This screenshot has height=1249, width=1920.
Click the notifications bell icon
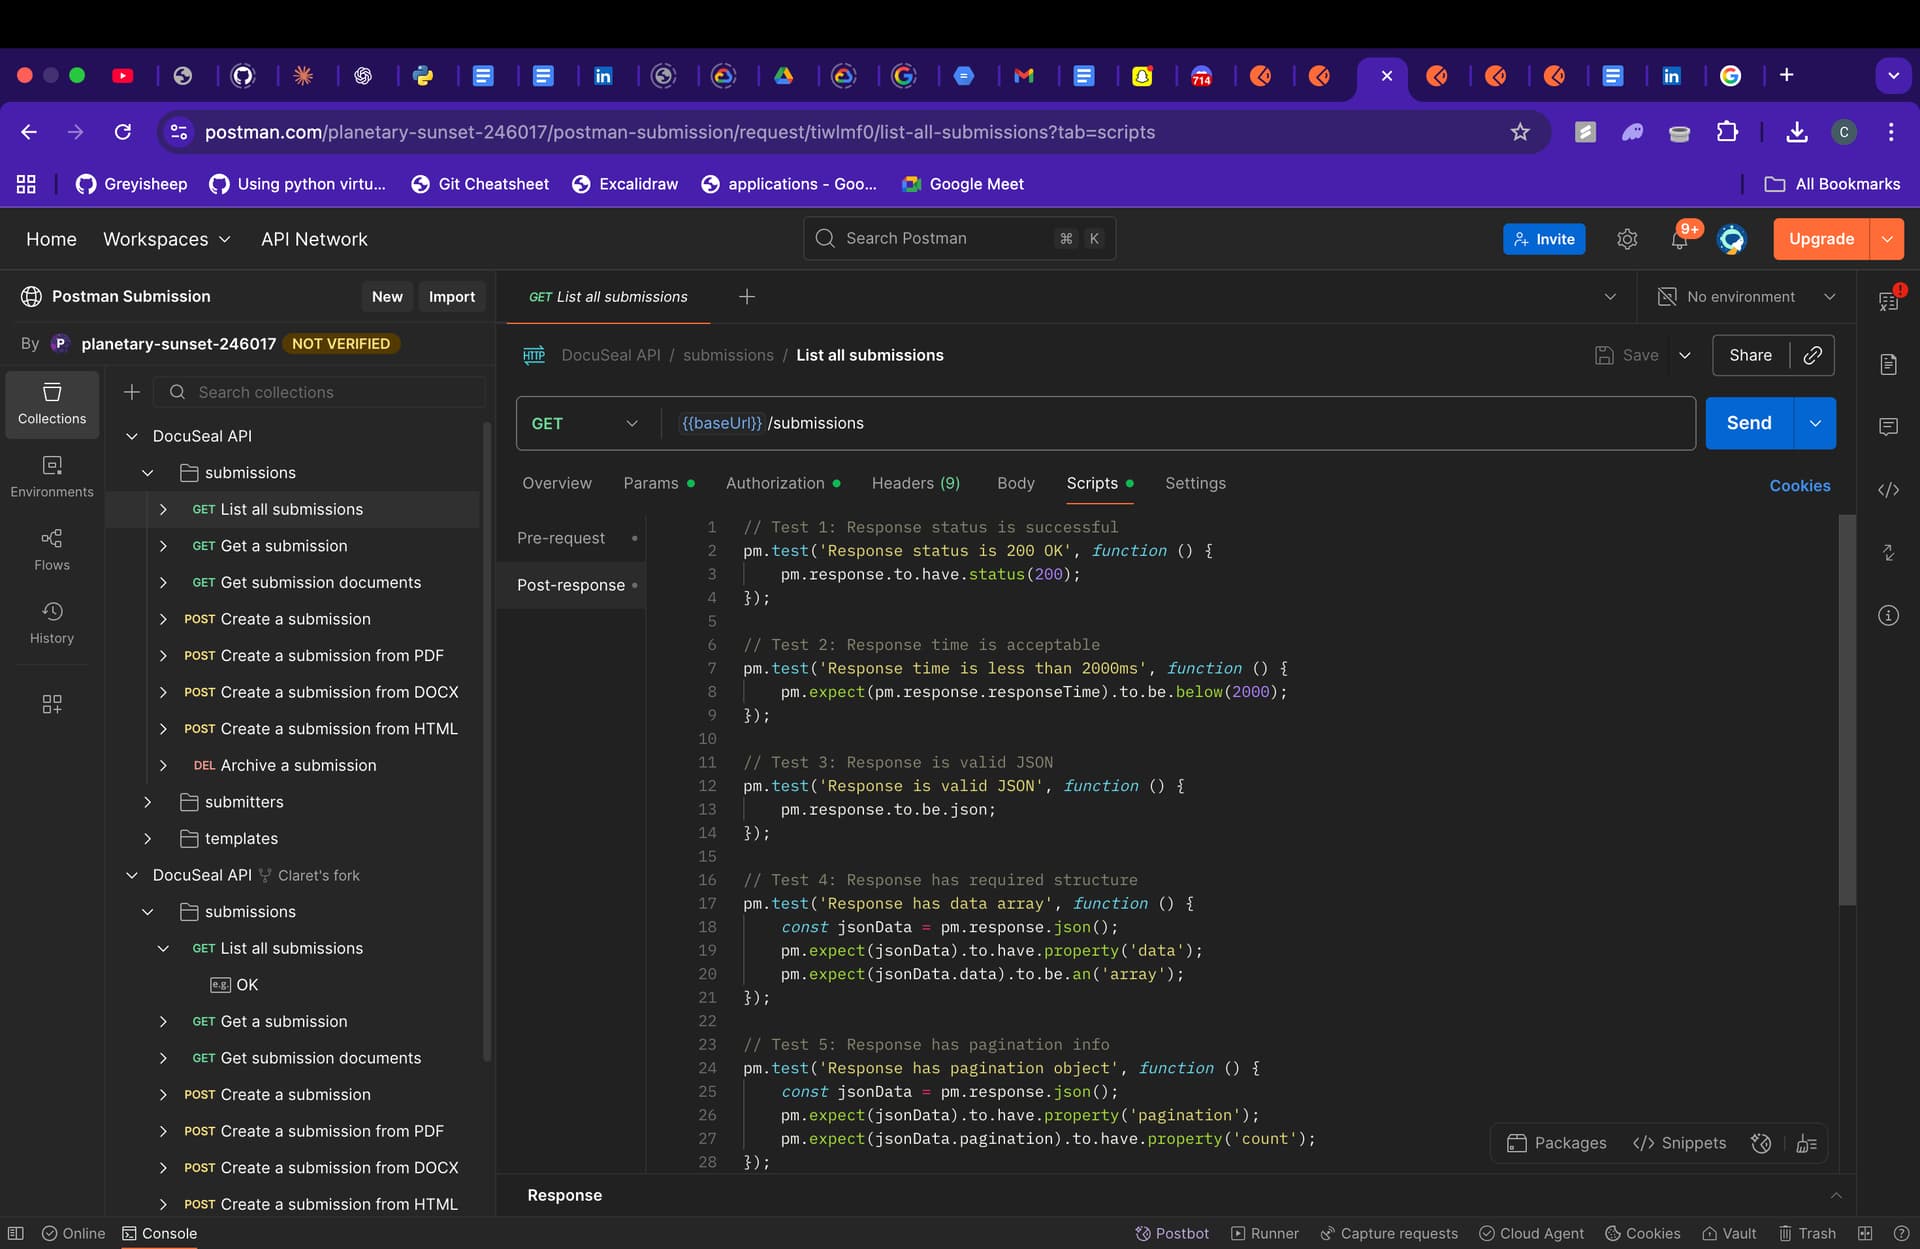(x=1680, y=239)
